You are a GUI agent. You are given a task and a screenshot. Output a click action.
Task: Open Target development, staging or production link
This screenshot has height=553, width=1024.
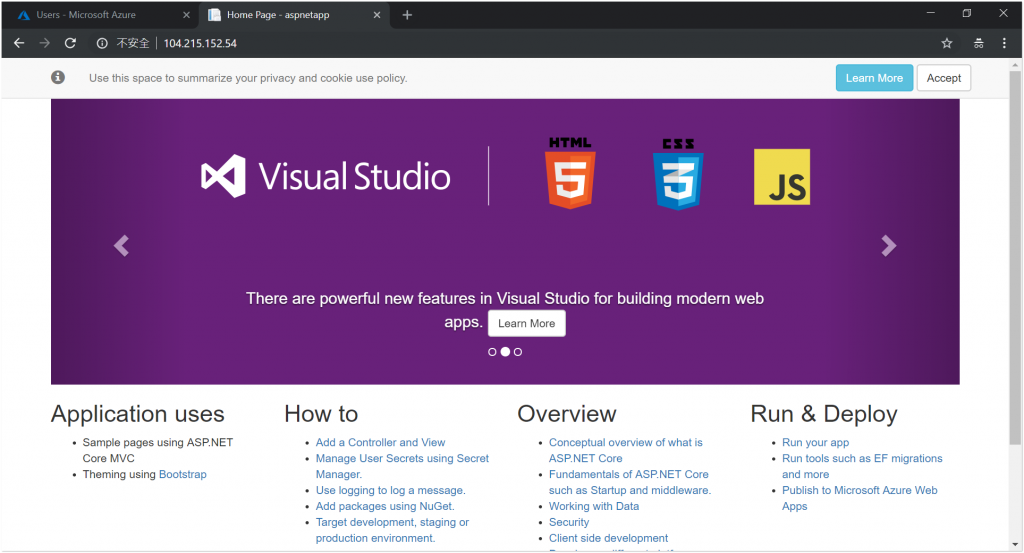392,530
